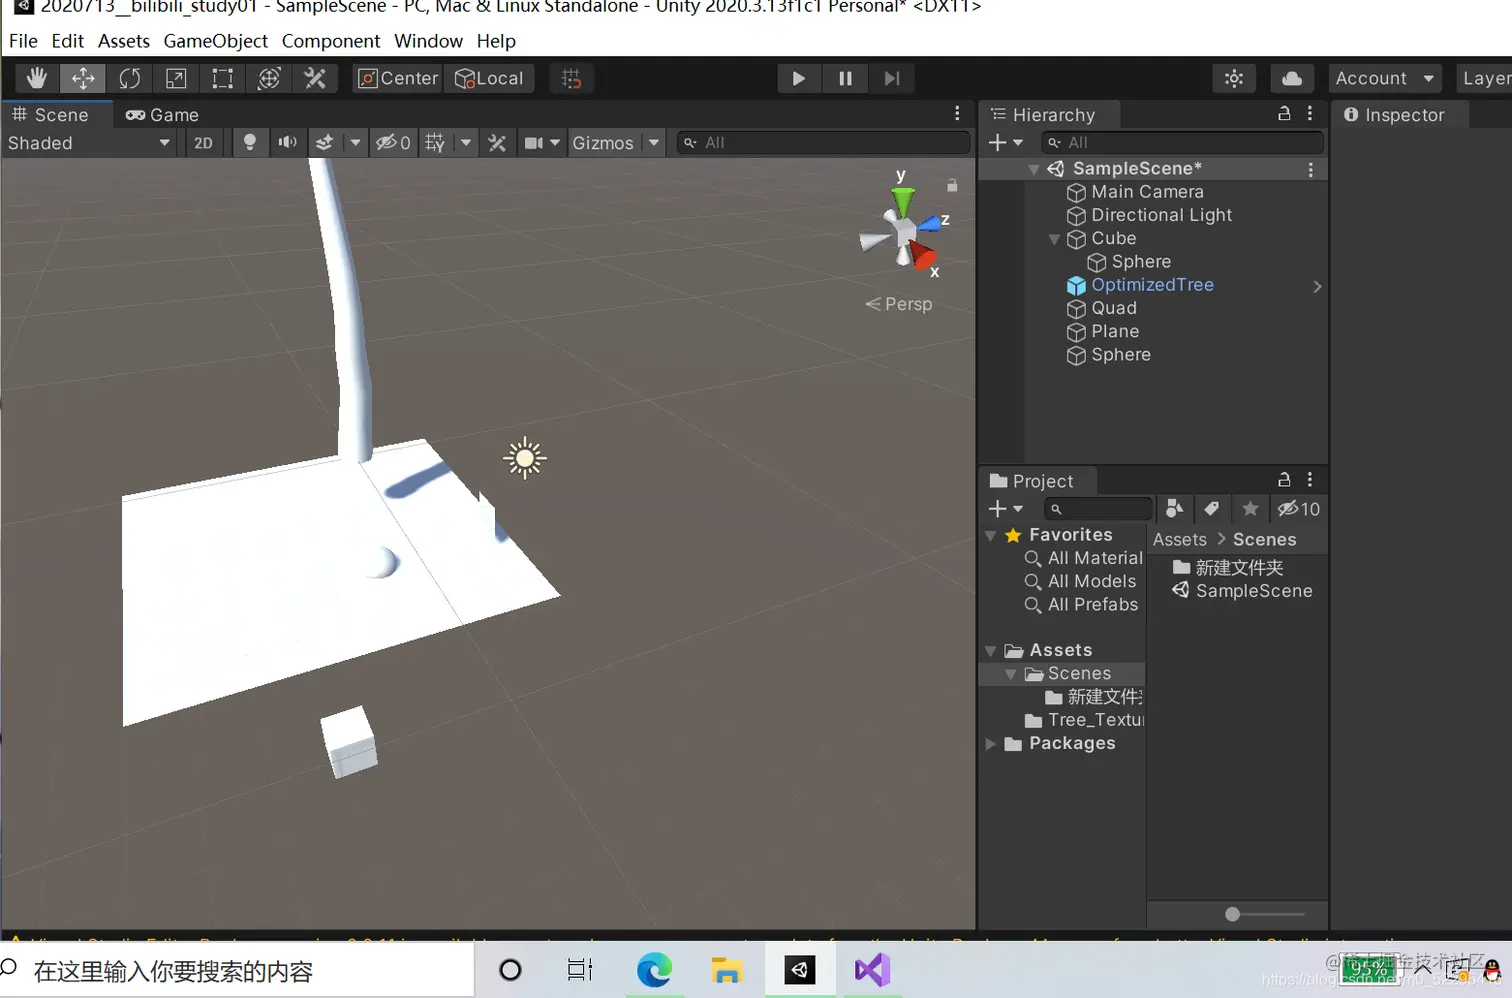1512x998 pixels.
Task: Step one frame forward
Action: (892, 78)
